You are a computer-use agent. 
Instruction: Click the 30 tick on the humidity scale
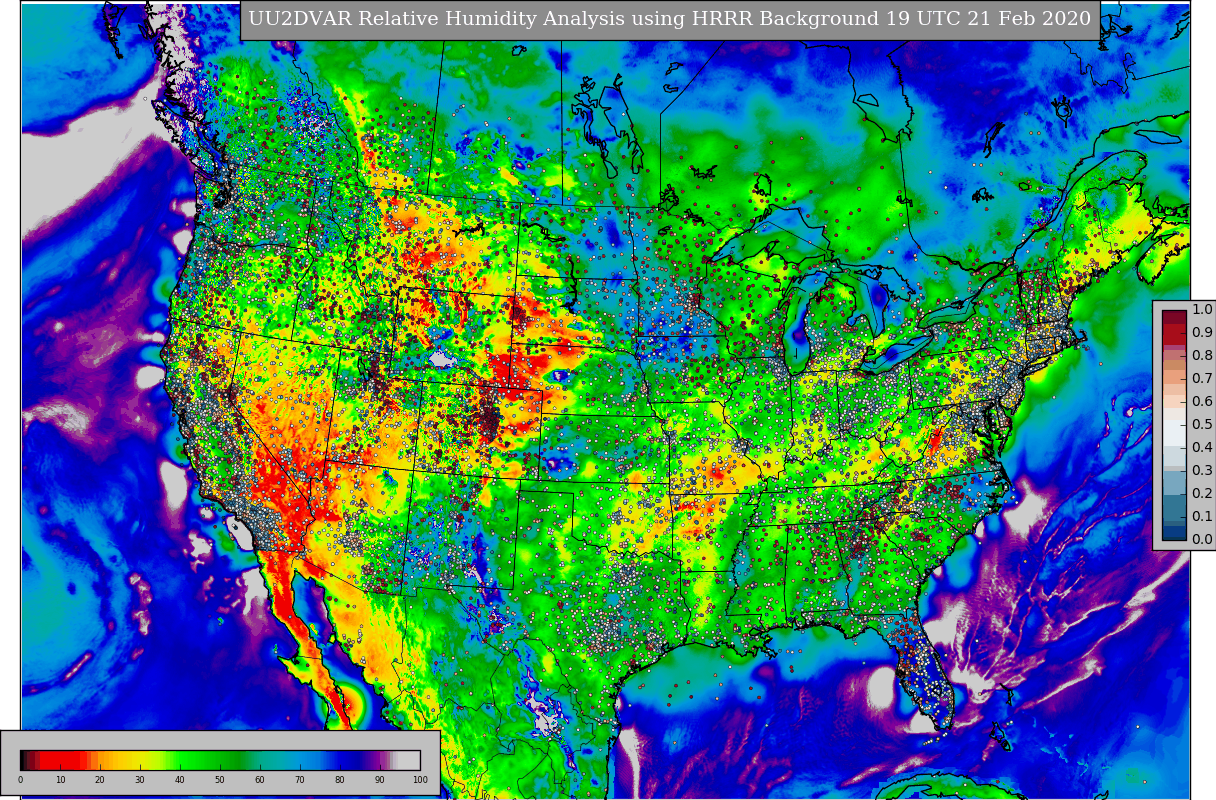click(140, 780)
